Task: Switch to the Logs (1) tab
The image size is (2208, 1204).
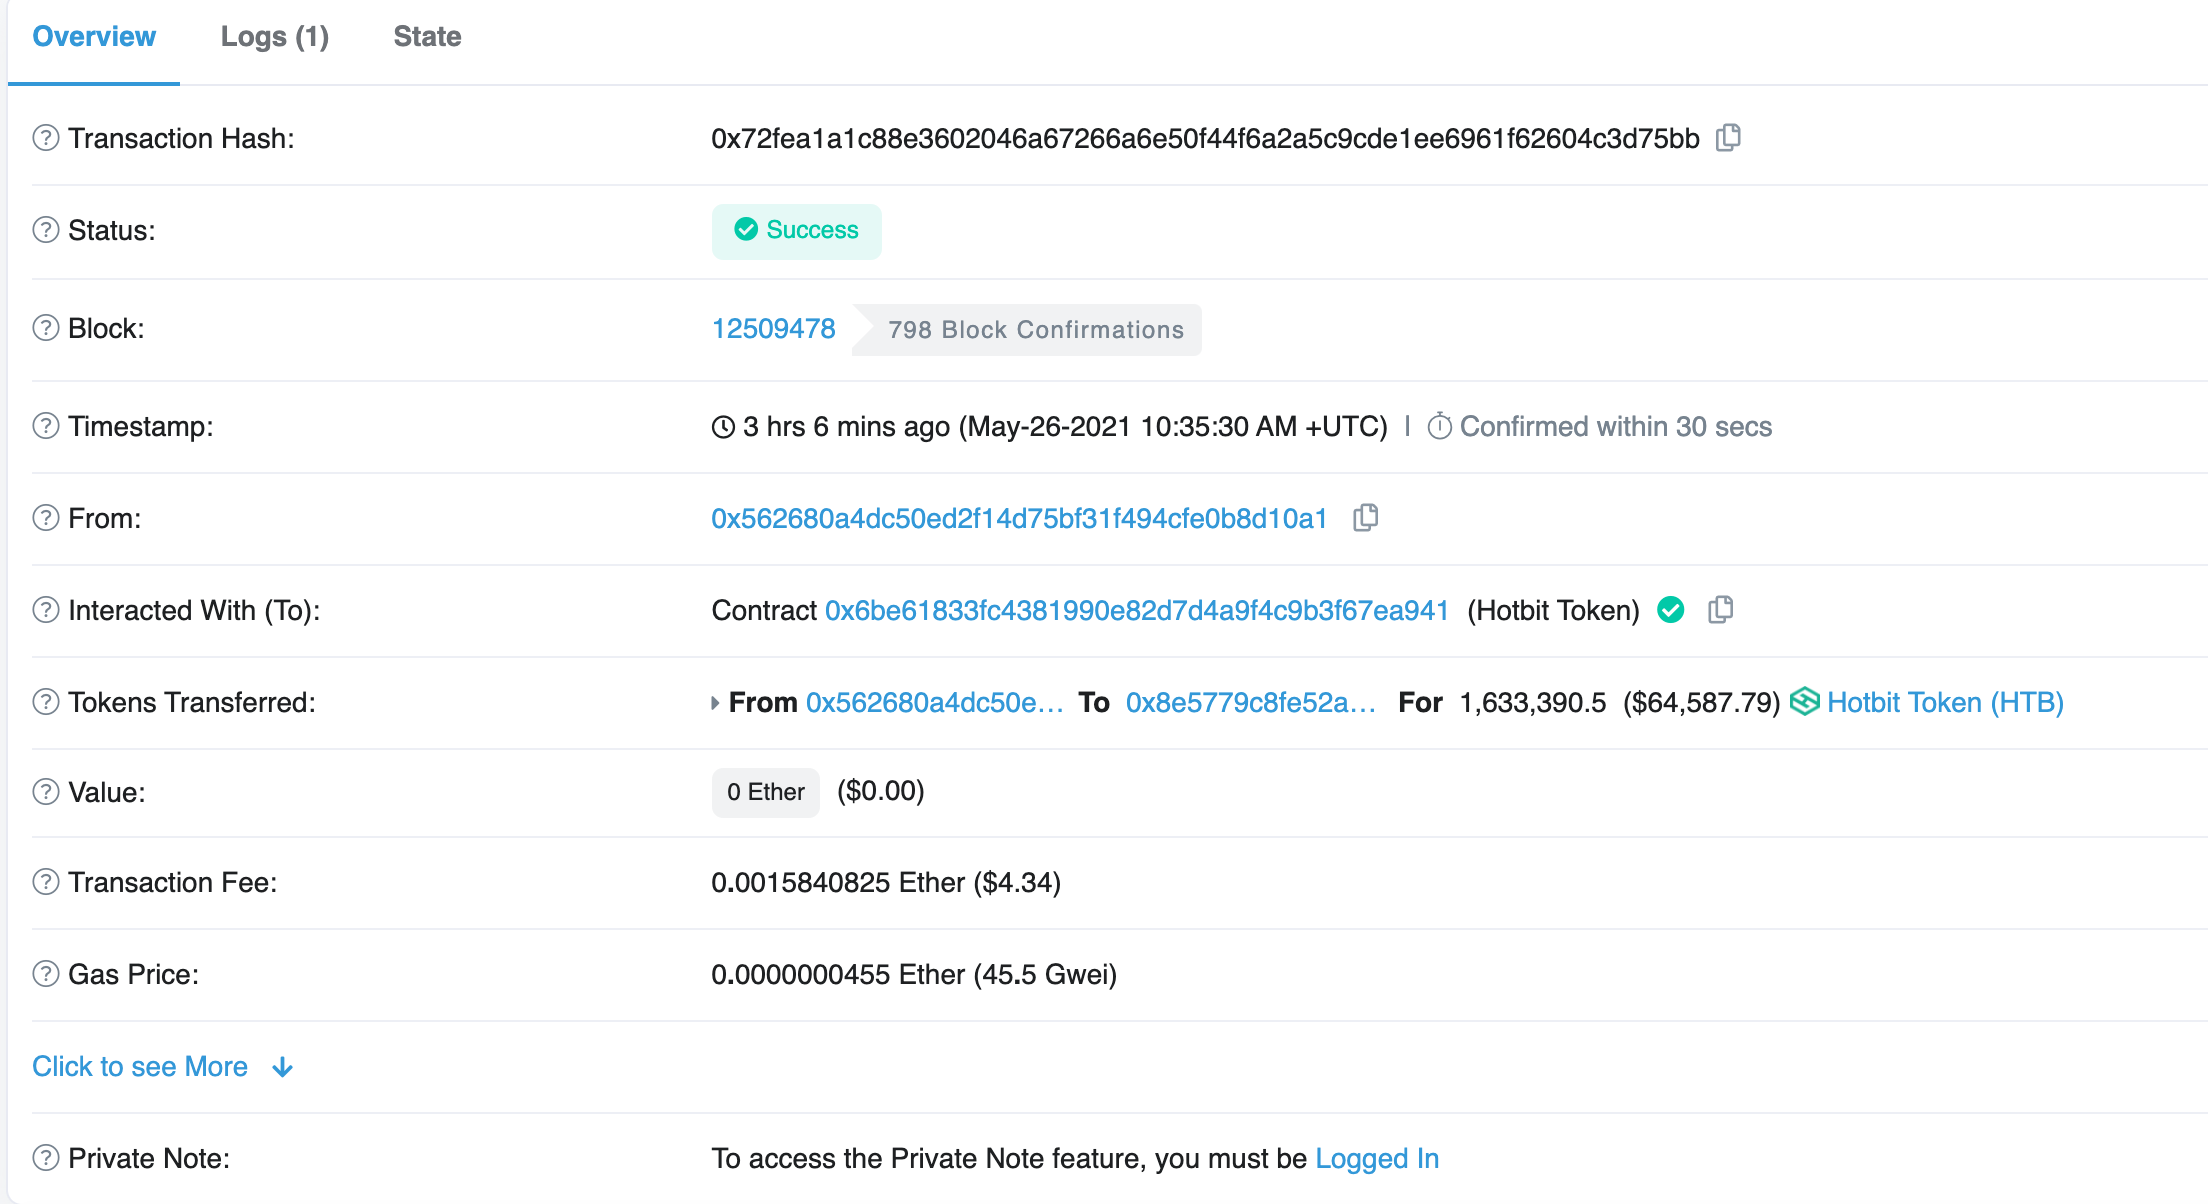Action: [x=274, y=37]
